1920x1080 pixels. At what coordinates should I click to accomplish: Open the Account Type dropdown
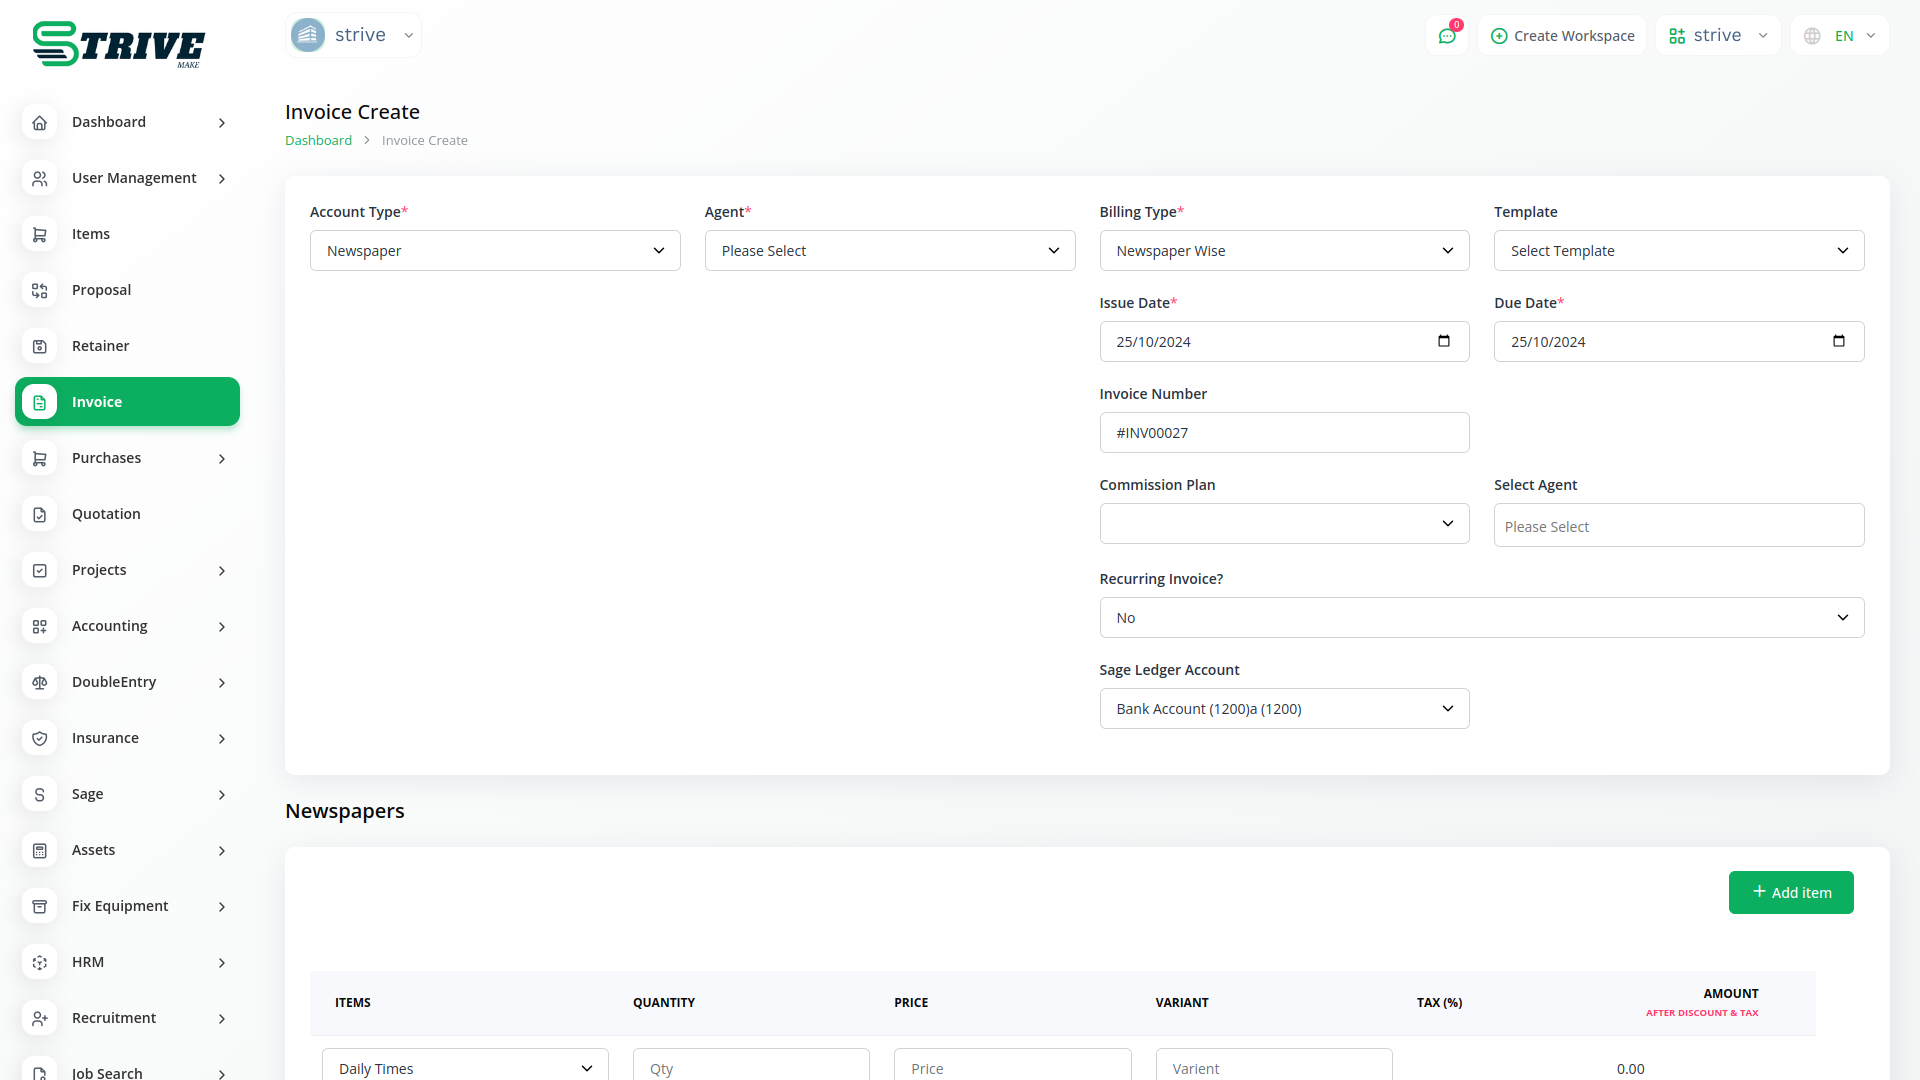495,251
